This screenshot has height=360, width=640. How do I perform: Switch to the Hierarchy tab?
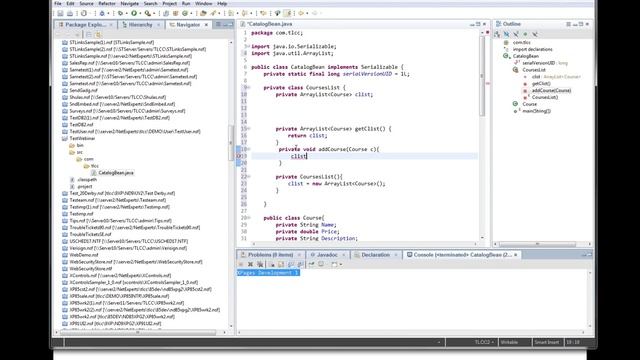(x=140, y=25)
